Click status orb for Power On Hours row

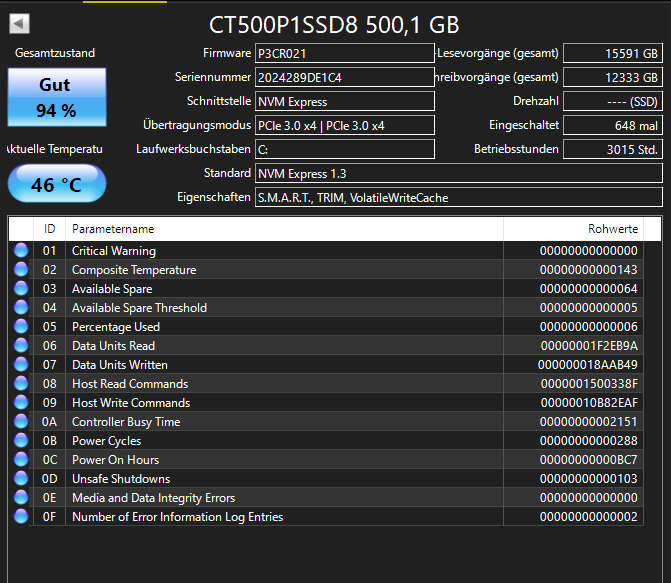tap(21, 459)
